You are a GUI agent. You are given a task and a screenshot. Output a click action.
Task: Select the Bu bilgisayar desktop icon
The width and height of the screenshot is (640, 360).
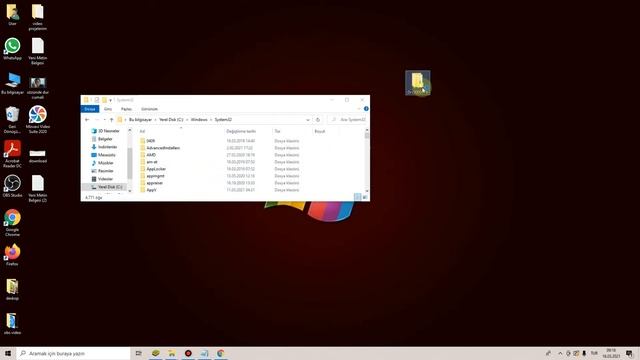pyautogui.click(x=12, y=83)
